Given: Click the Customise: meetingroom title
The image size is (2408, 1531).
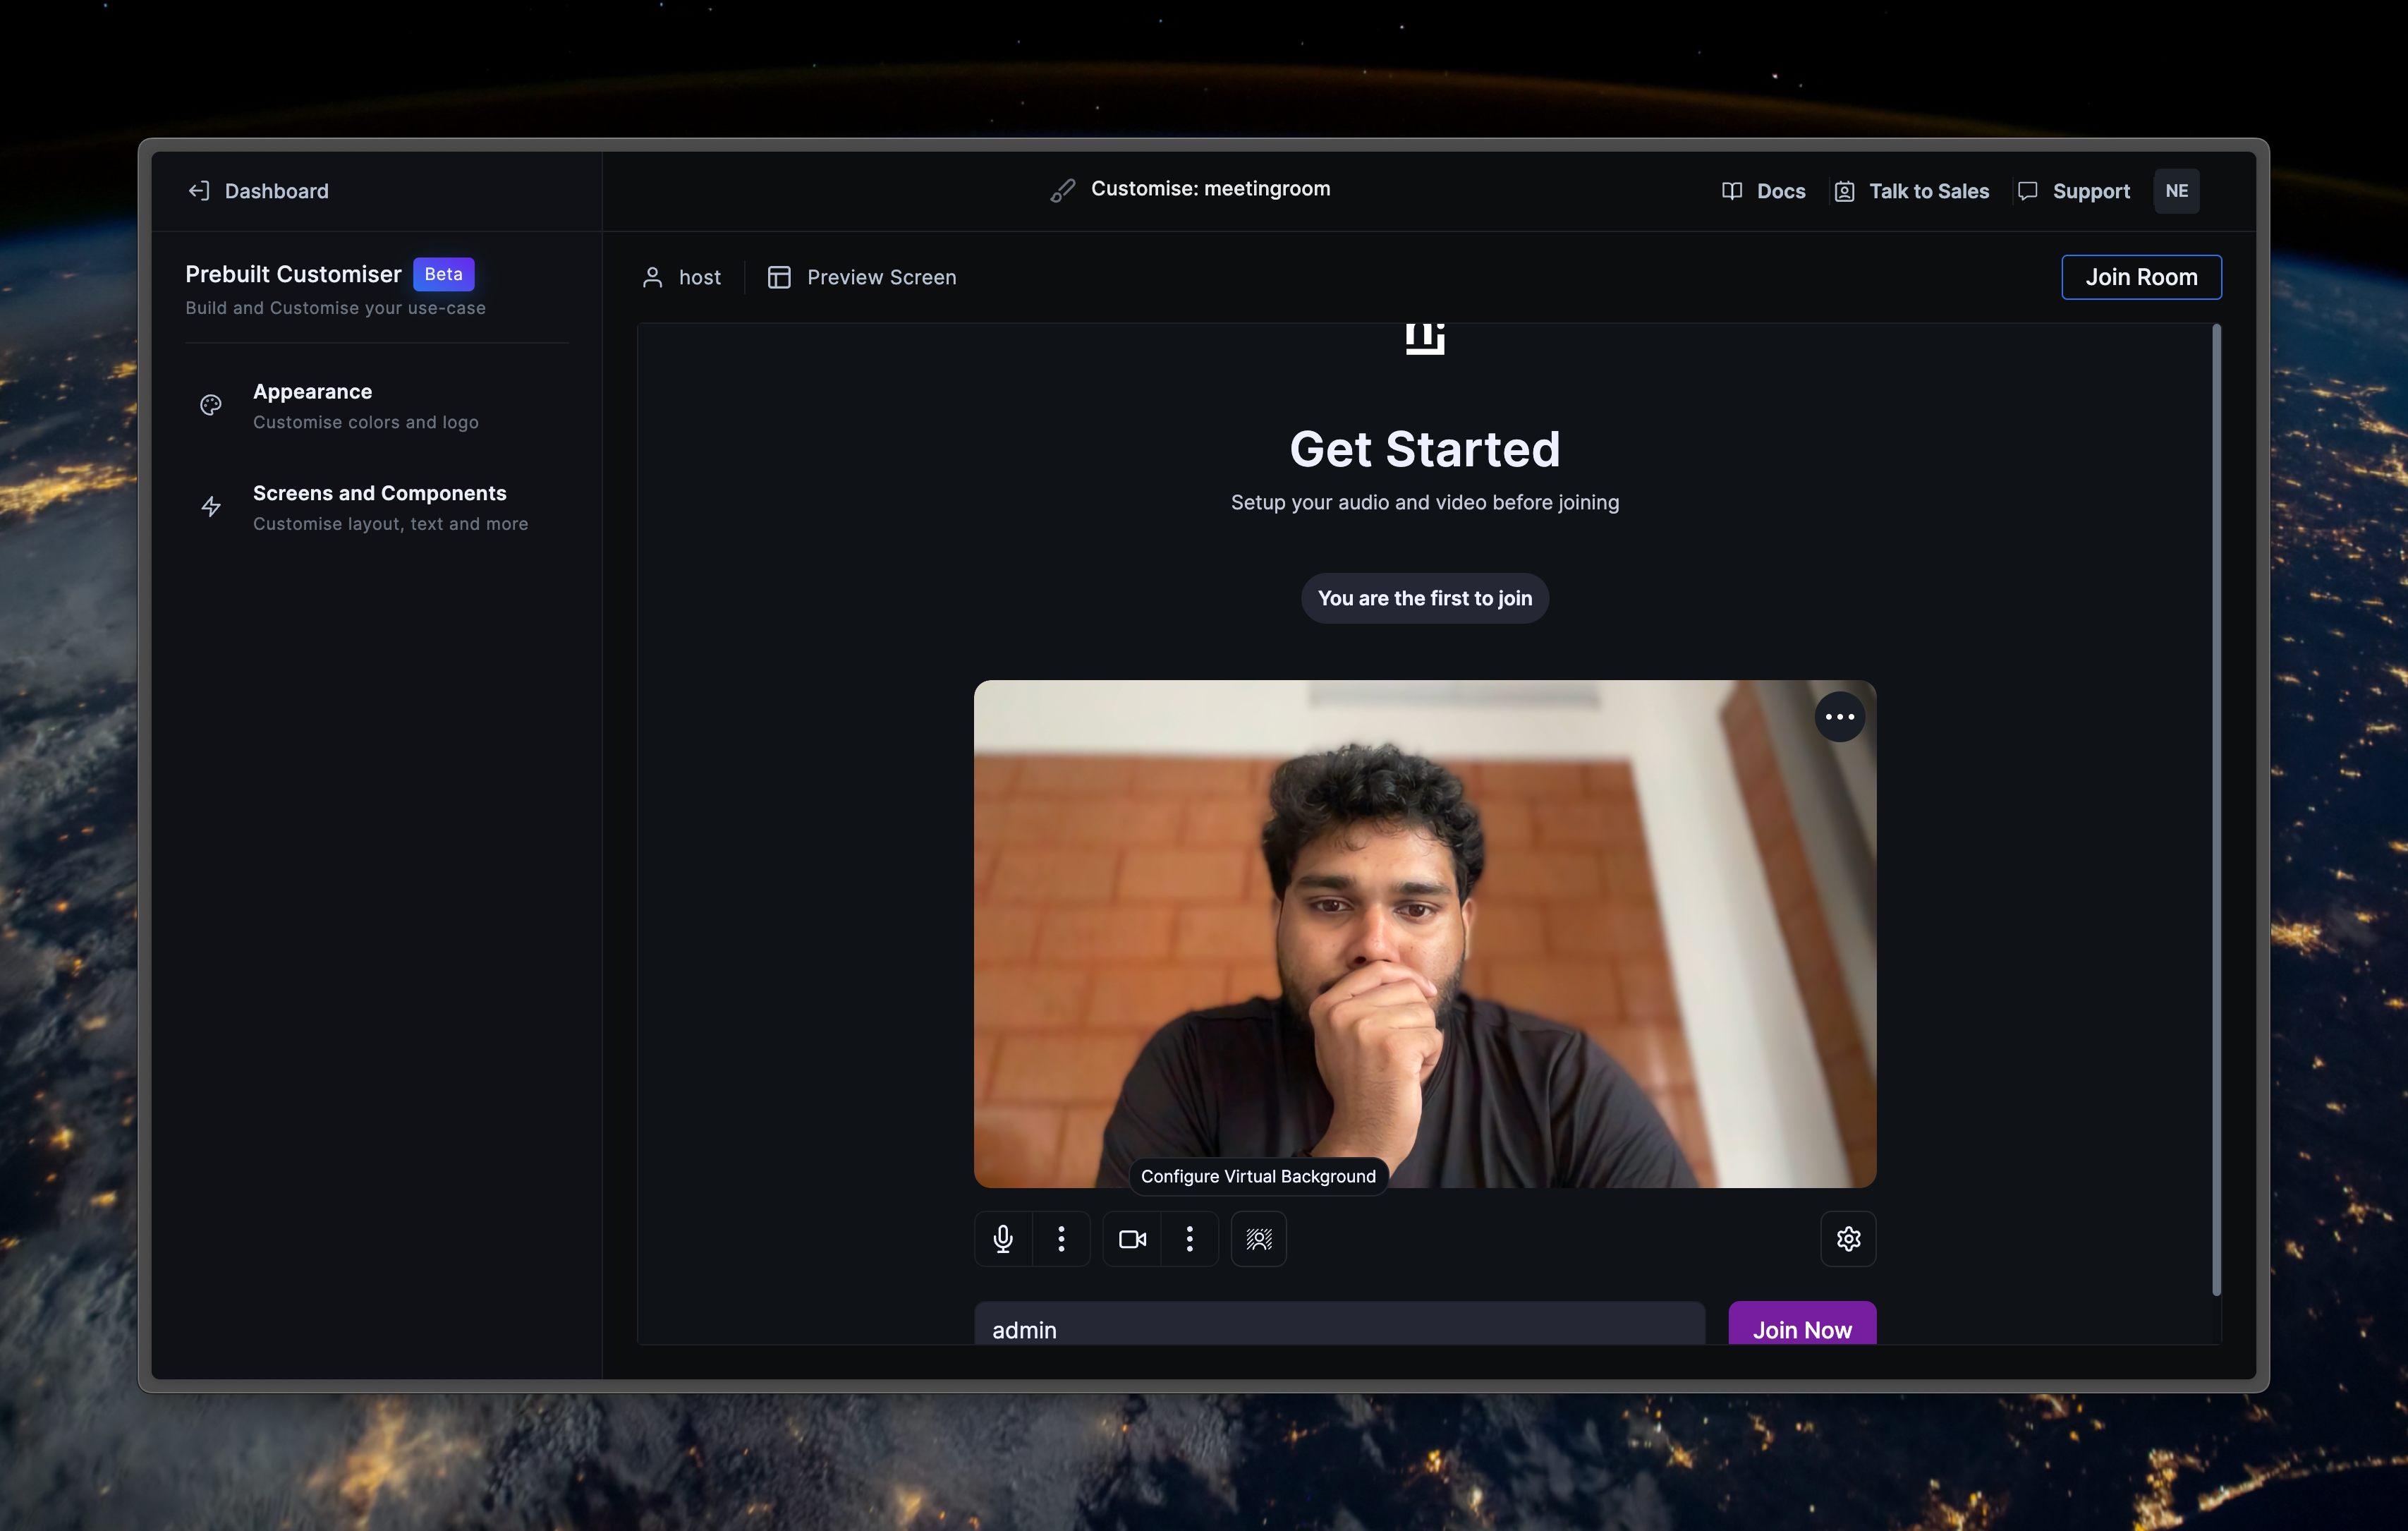Looking at the screenshot, I should click(x=1210, y=189).
